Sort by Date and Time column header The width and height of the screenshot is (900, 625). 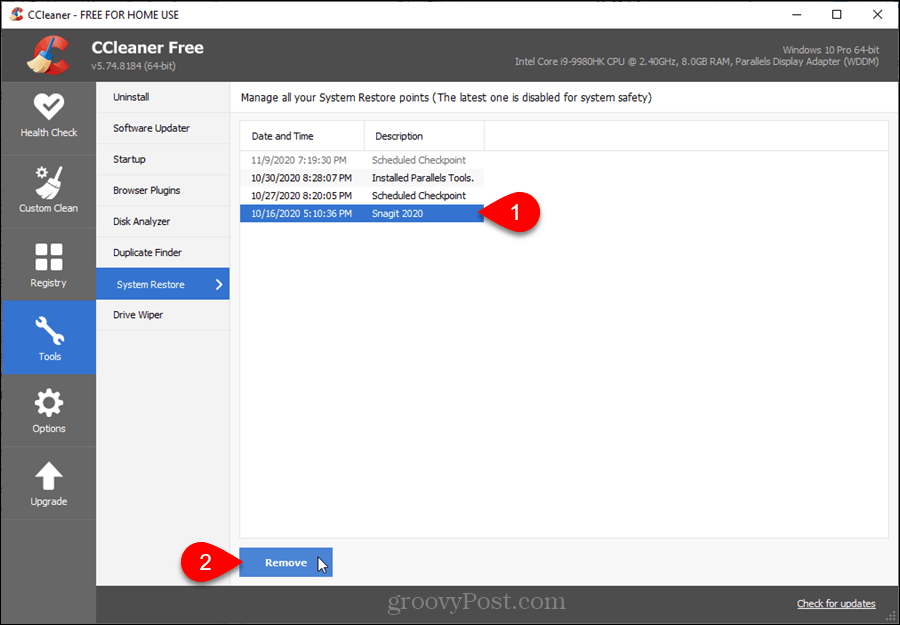[302, 136]
